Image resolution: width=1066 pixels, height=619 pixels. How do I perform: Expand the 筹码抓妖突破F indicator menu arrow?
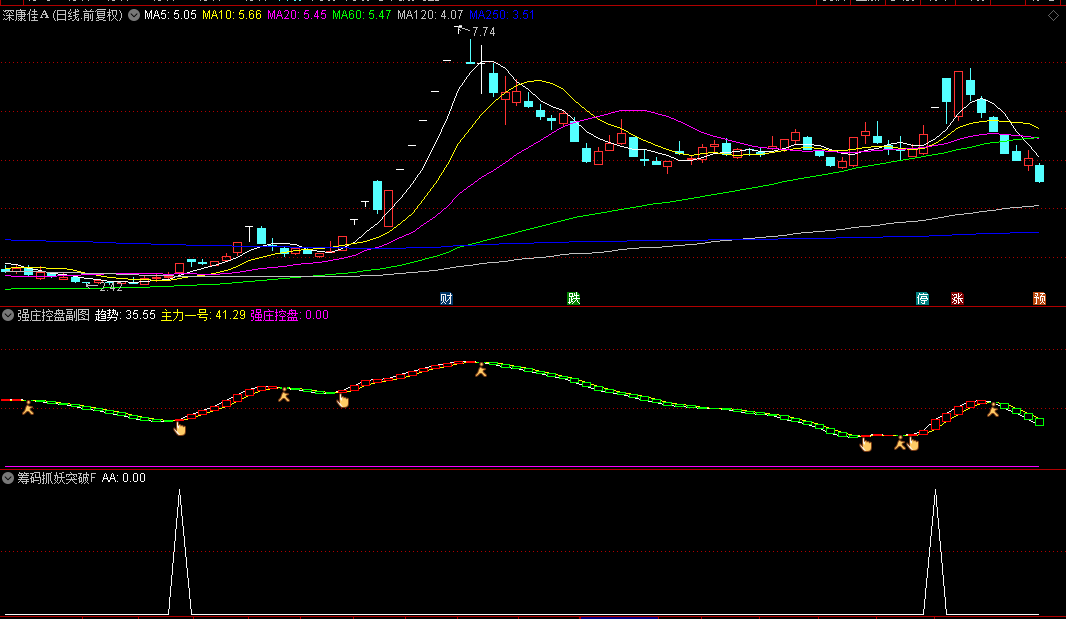(8, 478)
